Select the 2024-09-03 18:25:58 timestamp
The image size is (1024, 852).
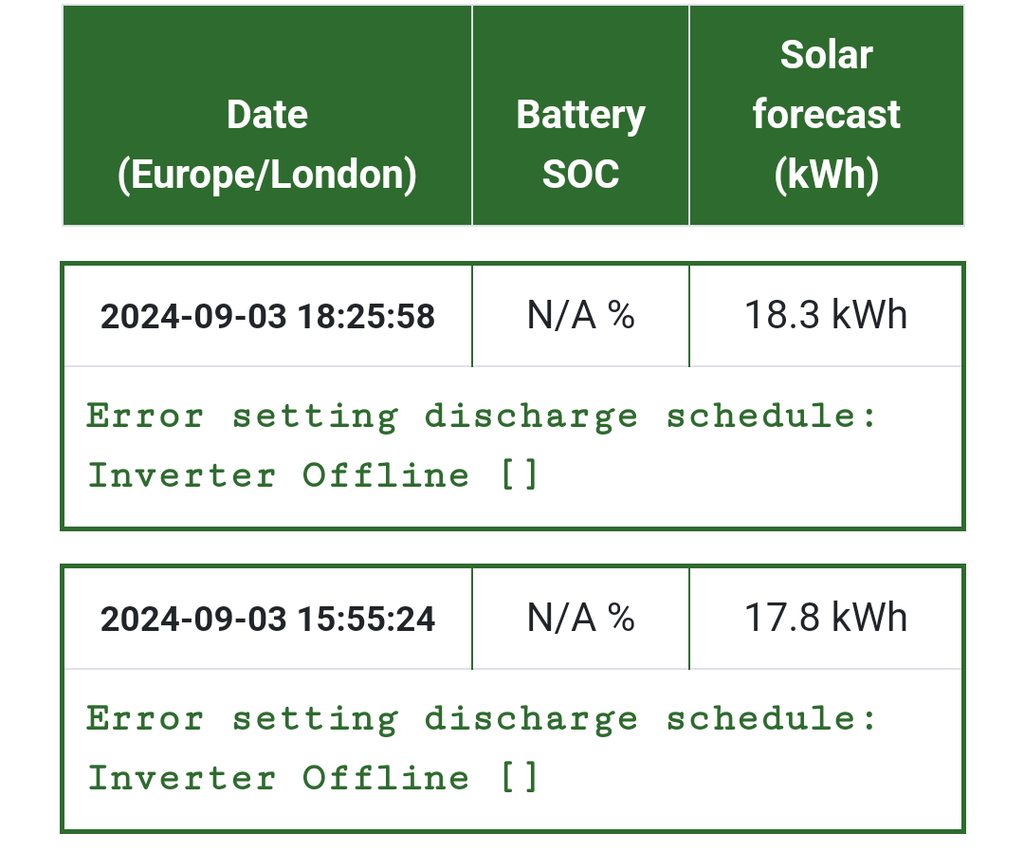267,316
